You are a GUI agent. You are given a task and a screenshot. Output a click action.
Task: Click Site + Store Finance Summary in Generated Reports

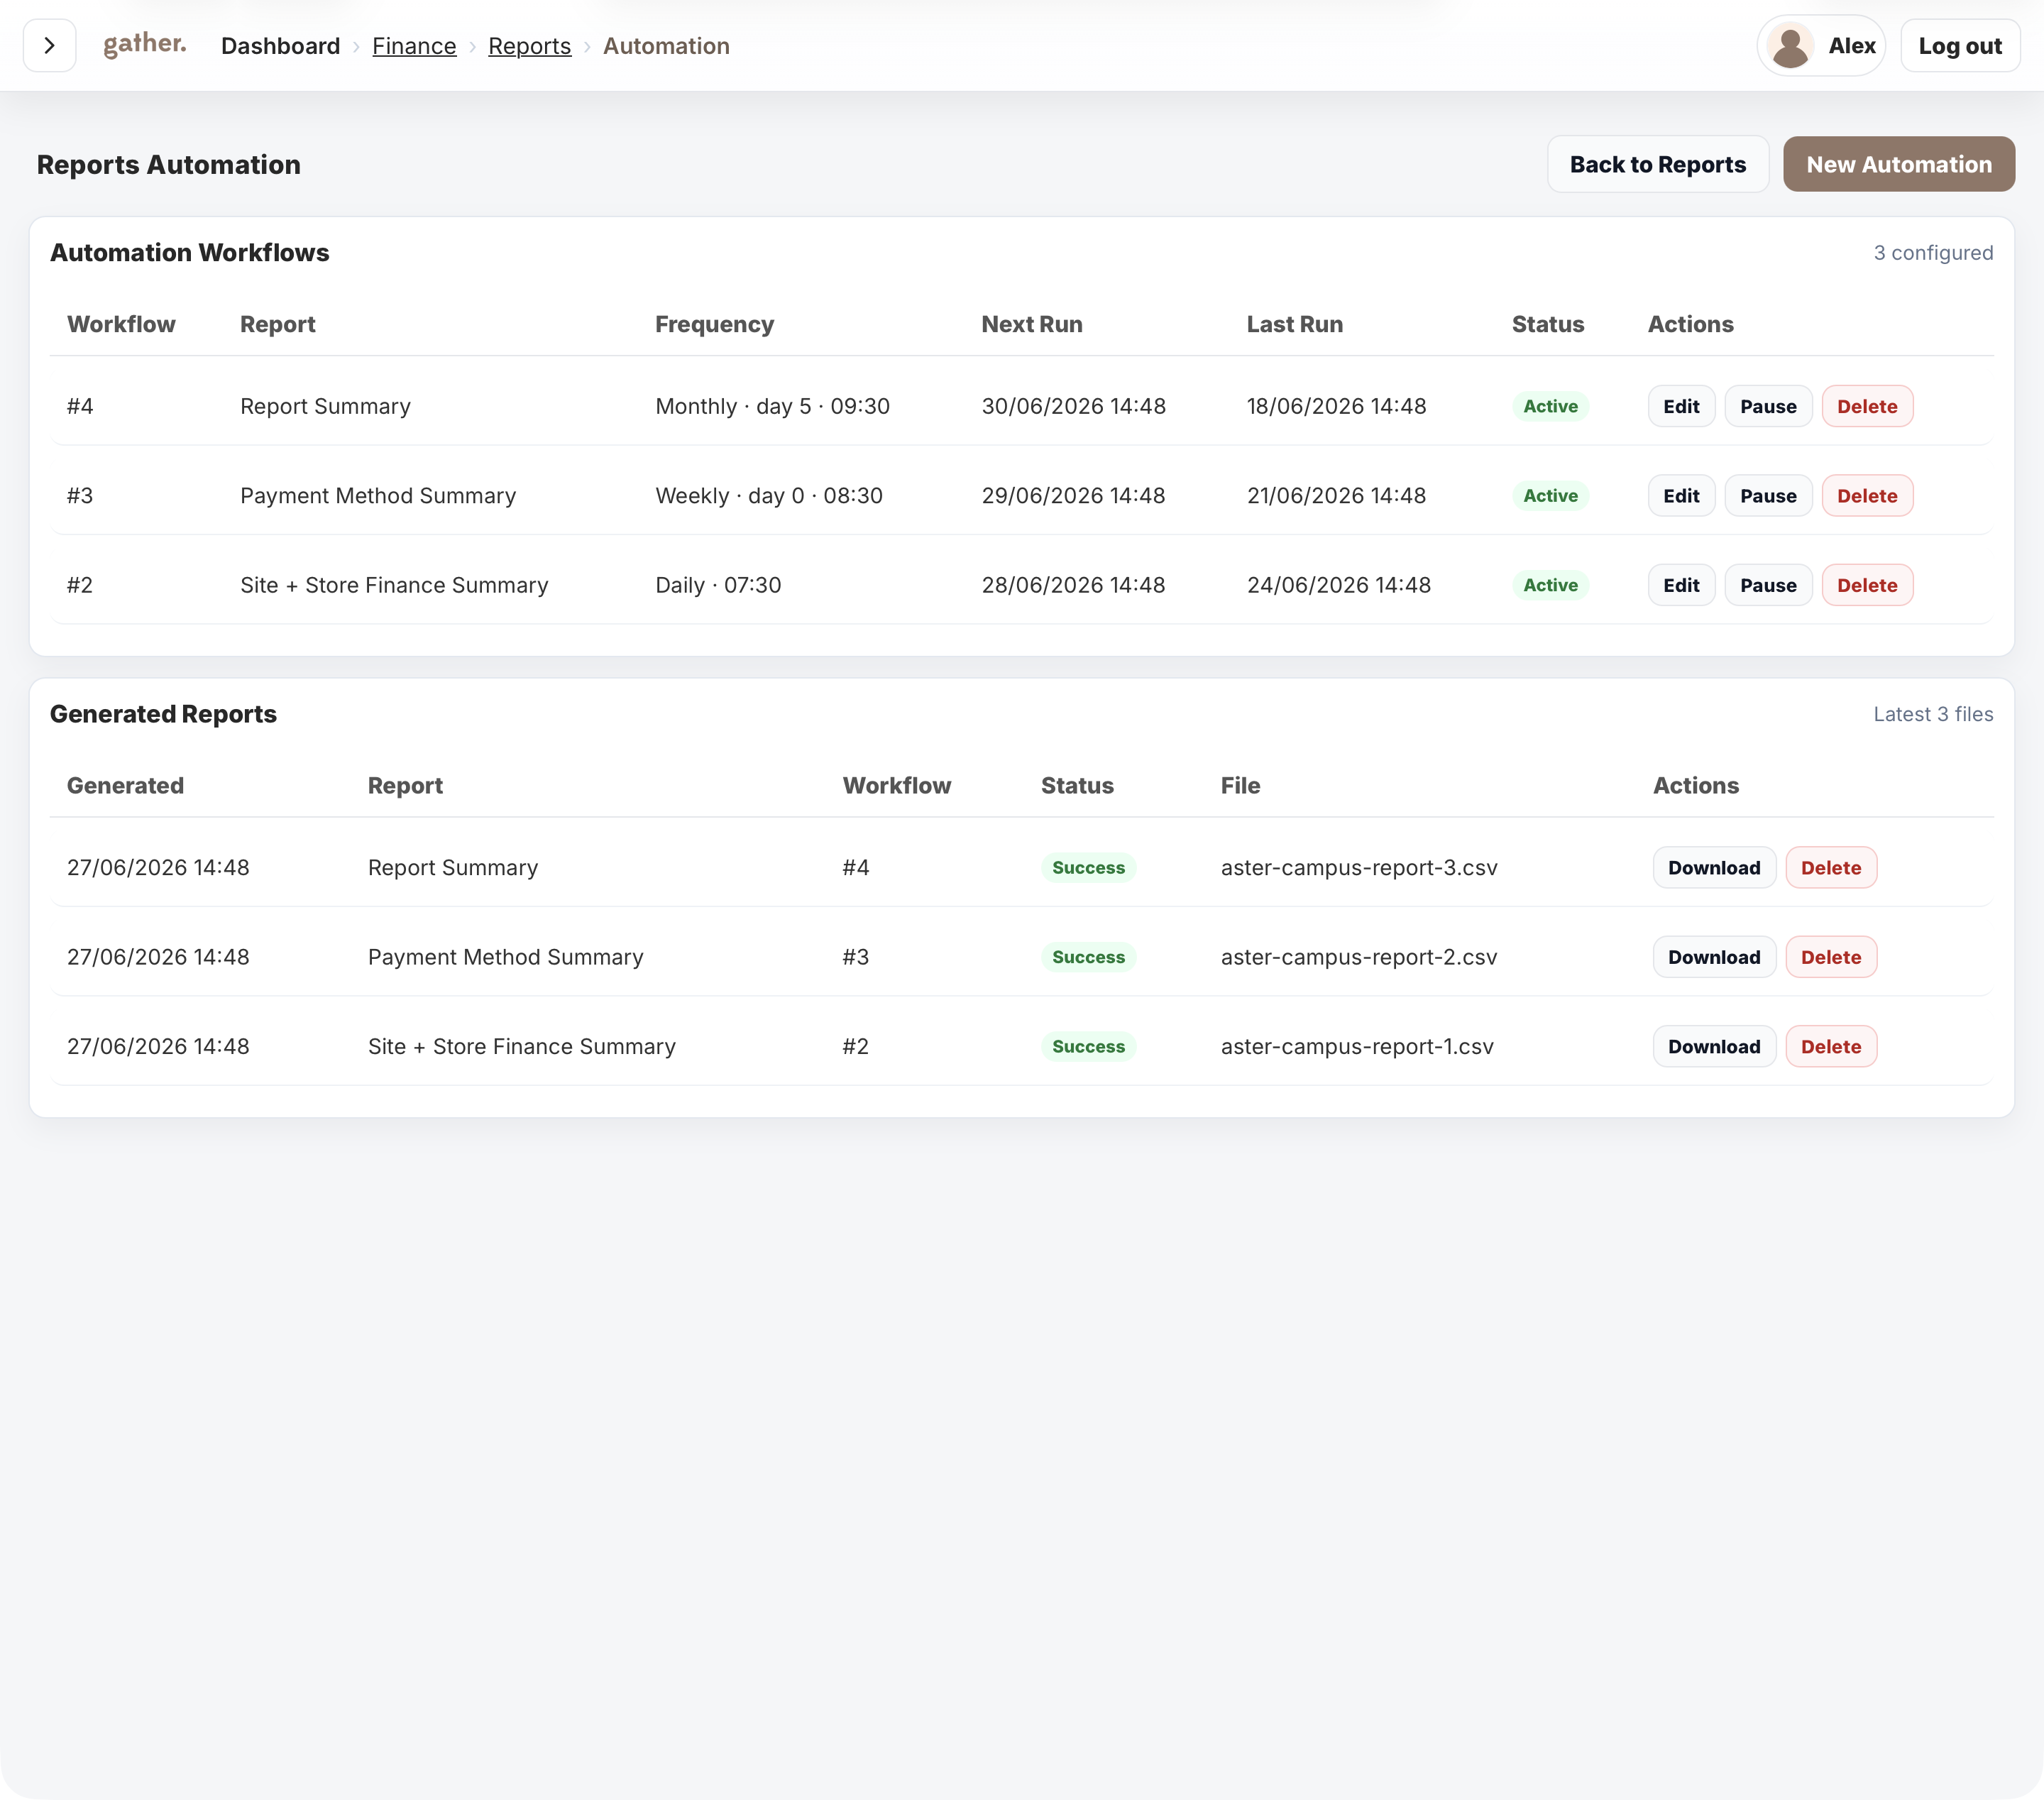pyautogui.click(x=521, y=1046)
